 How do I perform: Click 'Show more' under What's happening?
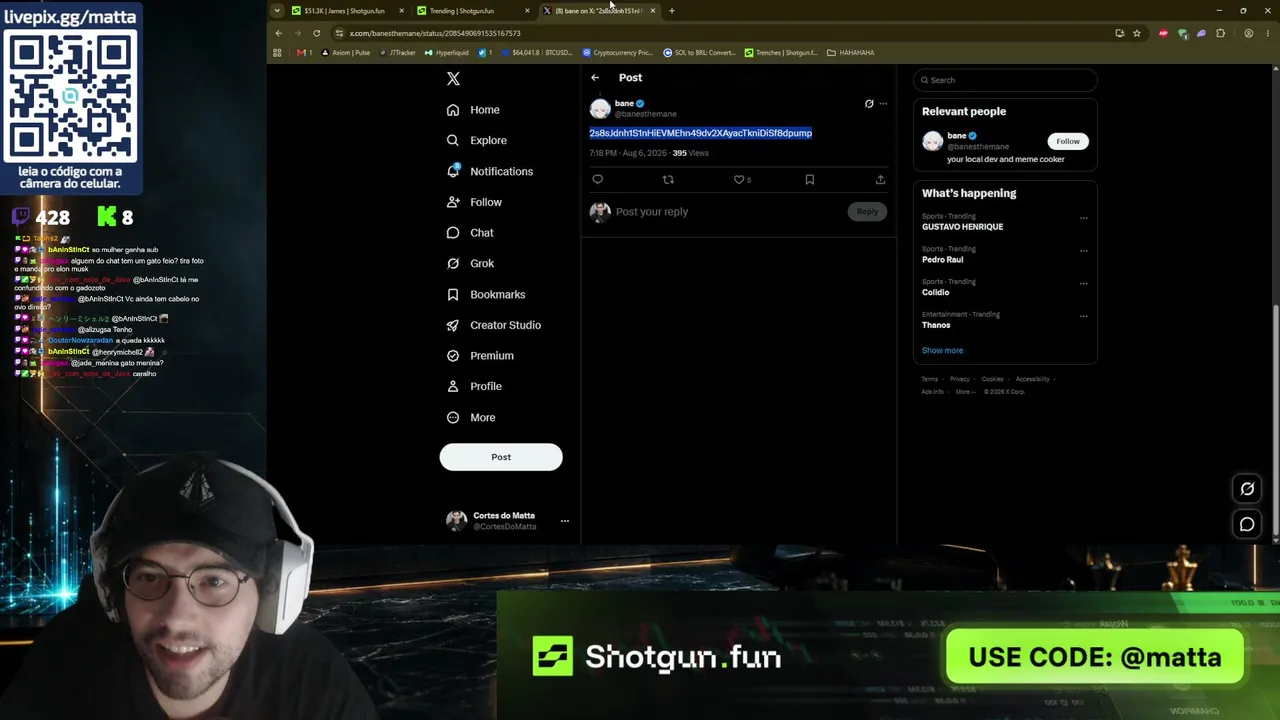[x=942, y=351]
